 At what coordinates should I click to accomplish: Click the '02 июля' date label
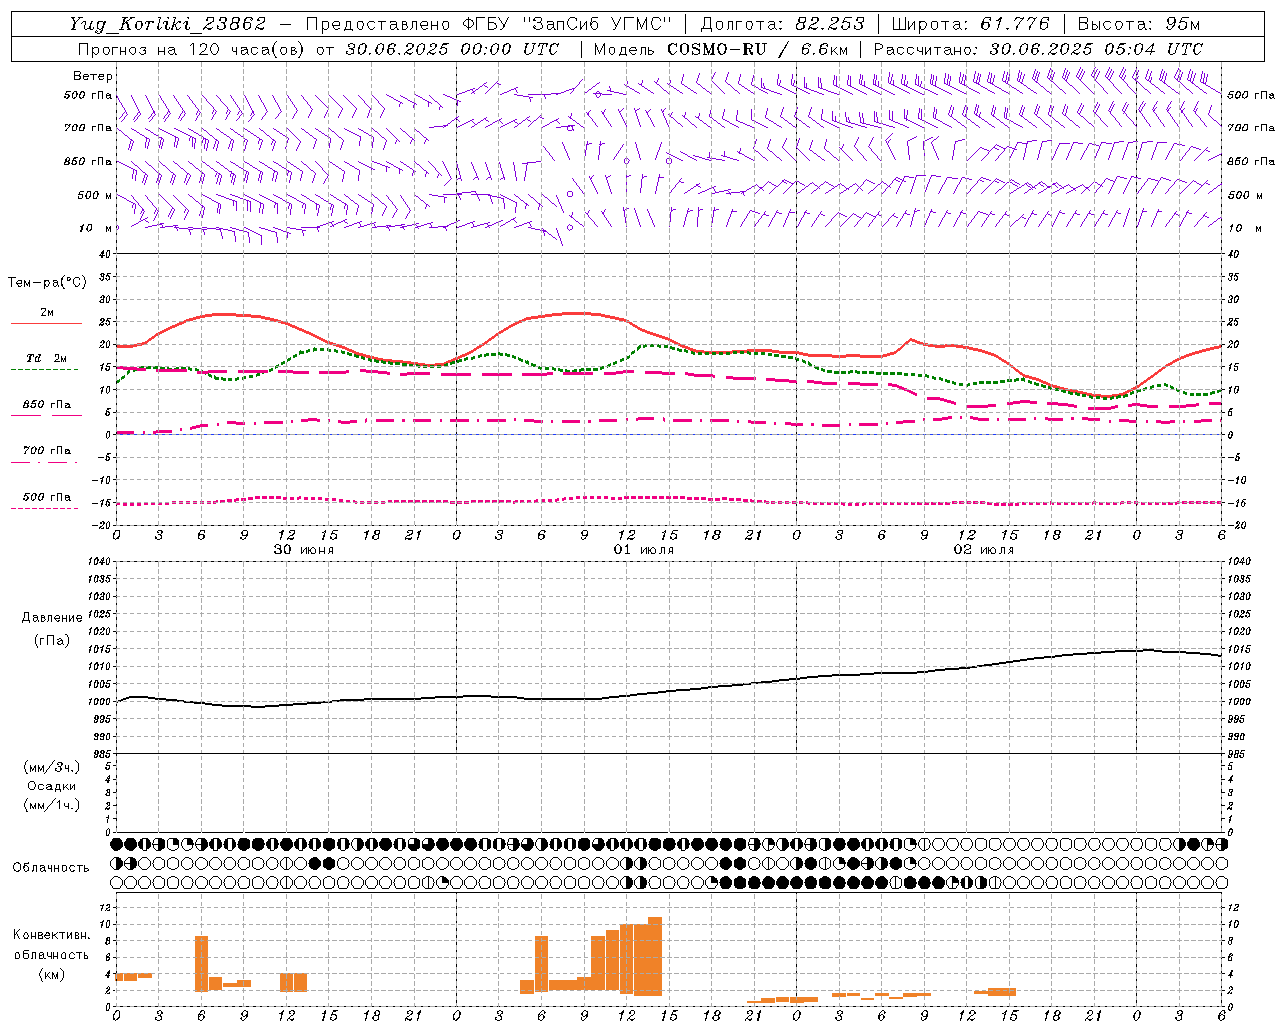984,550
